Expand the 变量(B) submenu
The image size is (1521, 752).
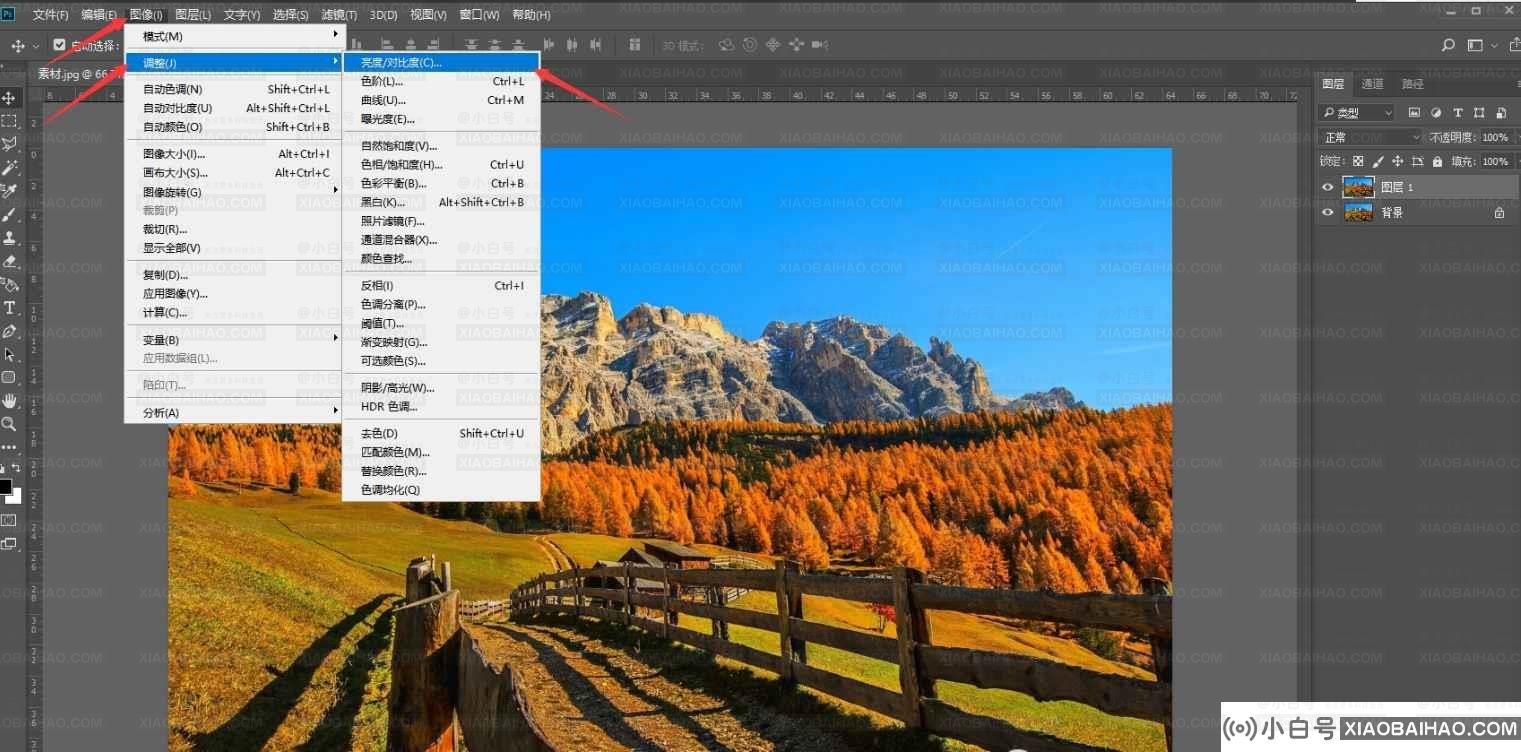(x=232, y=340)
